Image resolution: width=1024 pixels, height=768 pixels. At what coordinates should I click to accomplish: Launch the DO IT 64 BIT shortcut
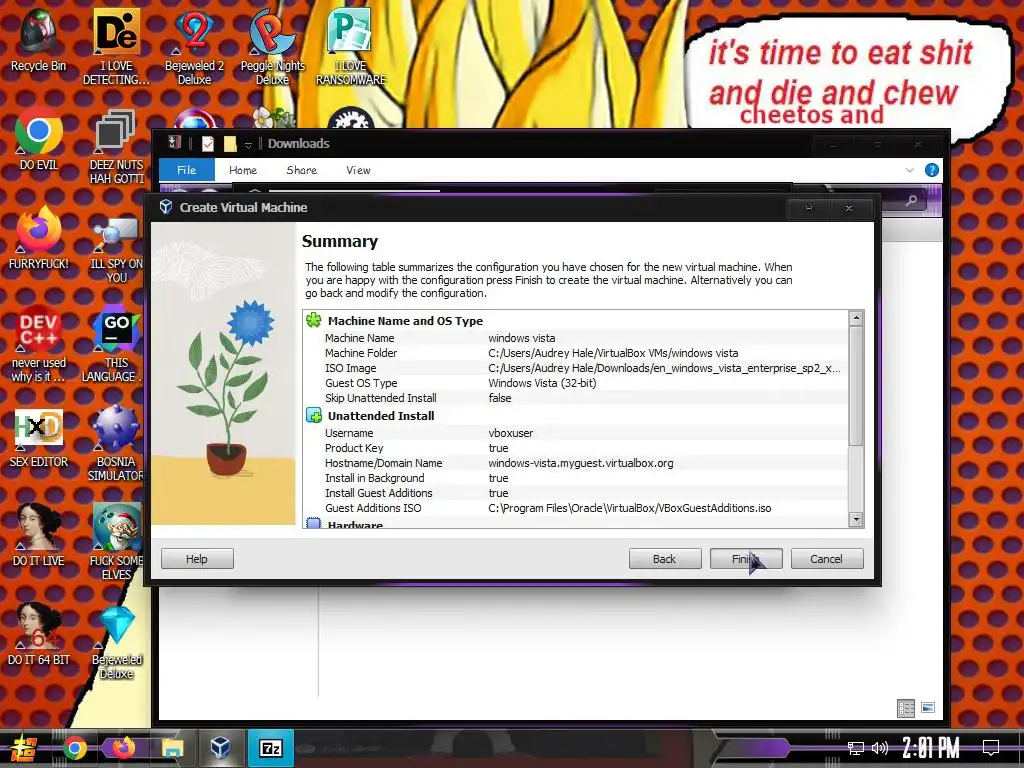[38, 633]
